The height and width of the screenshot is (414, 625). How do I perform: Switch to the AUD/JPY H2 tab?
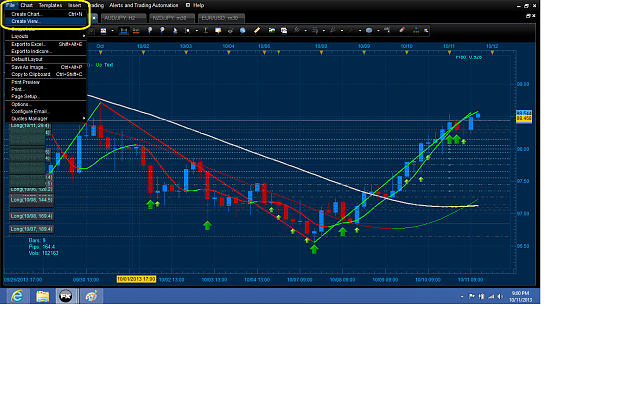click(x=122, y=18)
